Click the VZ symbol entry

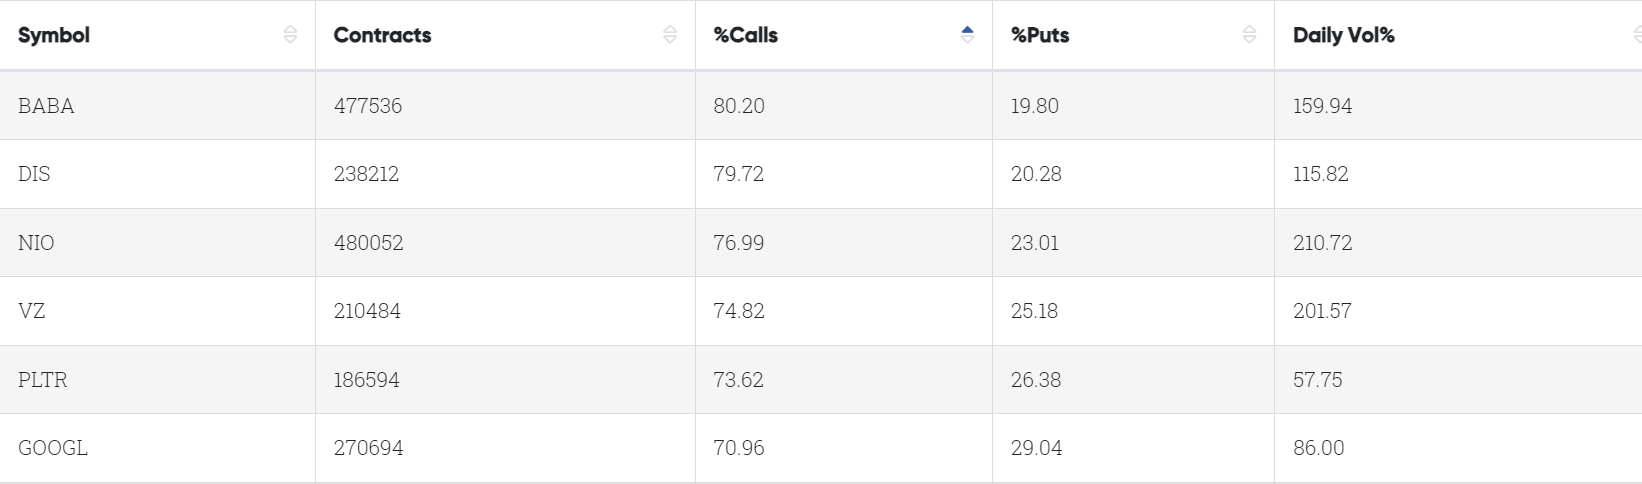pos(32,311)
